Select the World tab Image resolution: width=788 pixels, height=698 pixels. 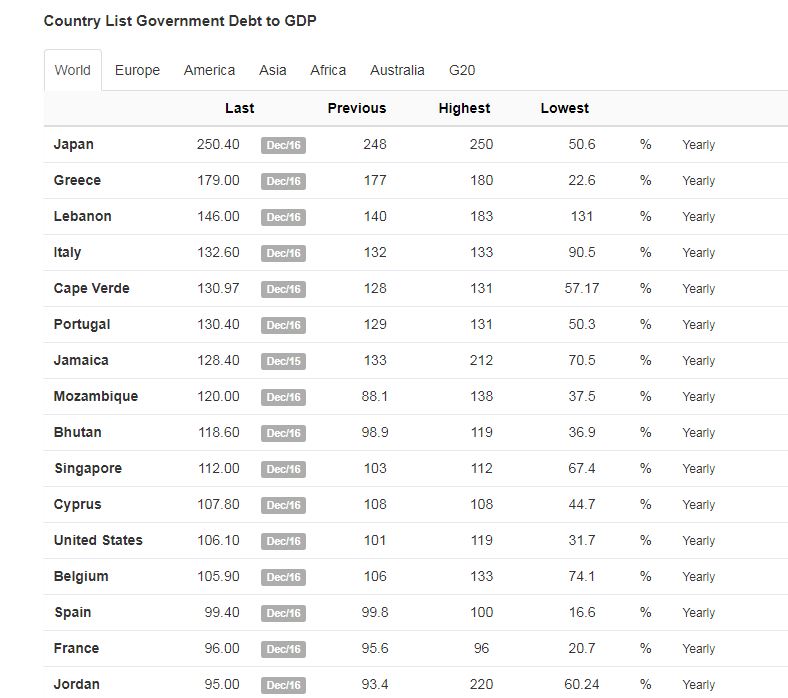coord(73,70)
